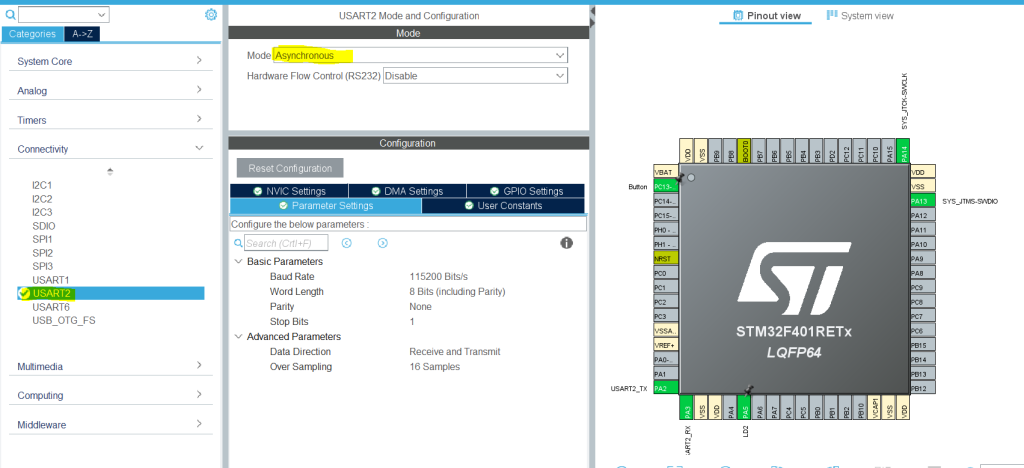The image size is (1024, 468).
Task: Click the gear settings icon in categories panel
Action: [211, 14]
